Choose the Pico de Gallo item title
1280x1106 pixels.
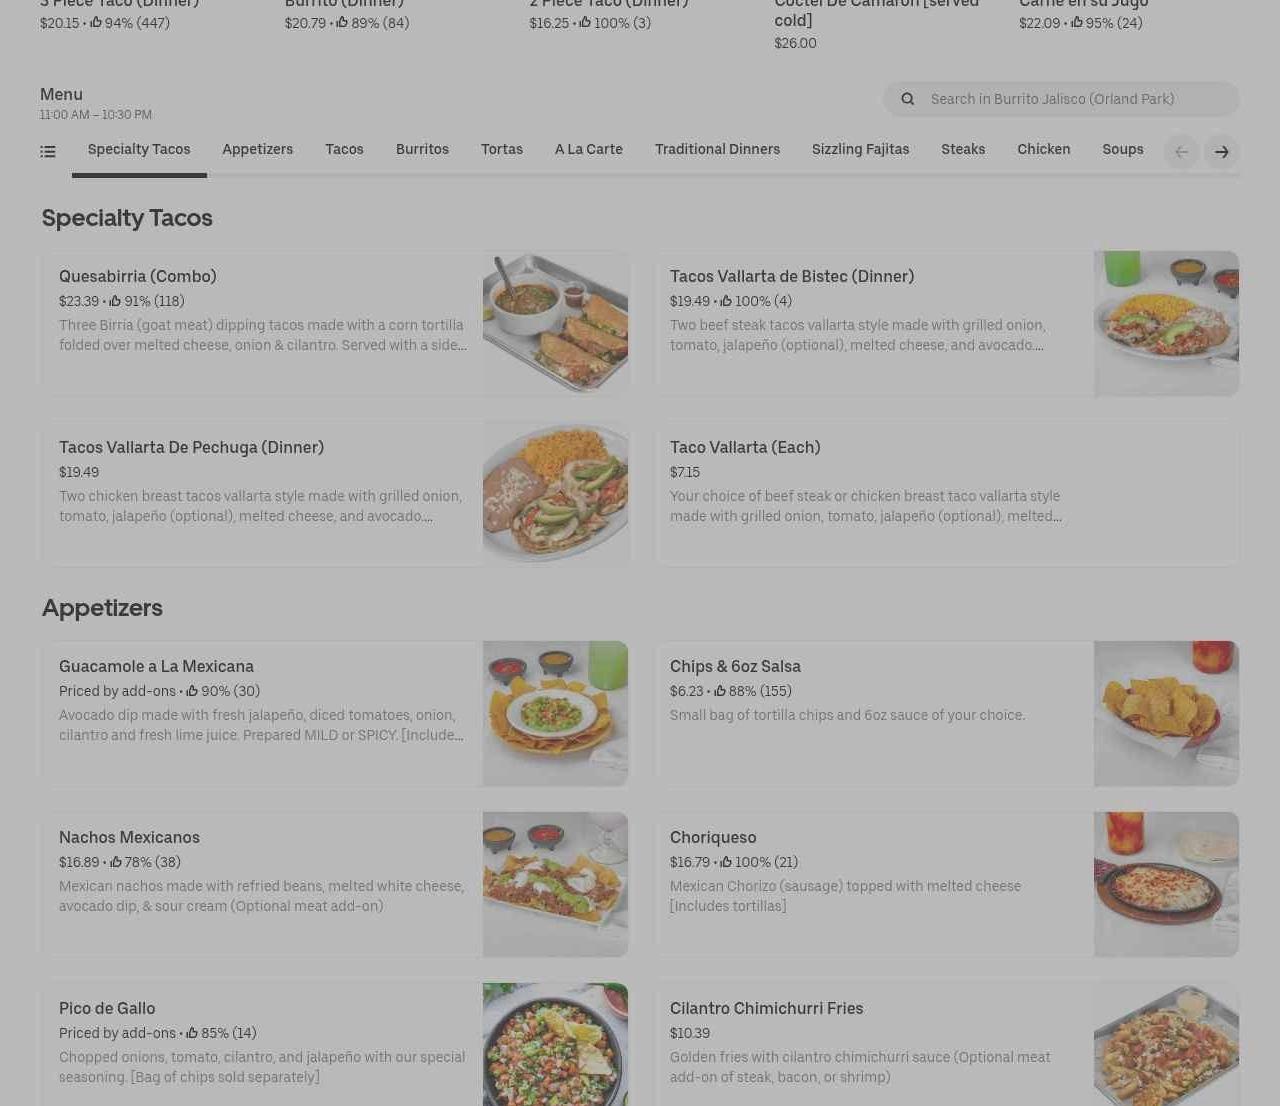coord(107,1008)
